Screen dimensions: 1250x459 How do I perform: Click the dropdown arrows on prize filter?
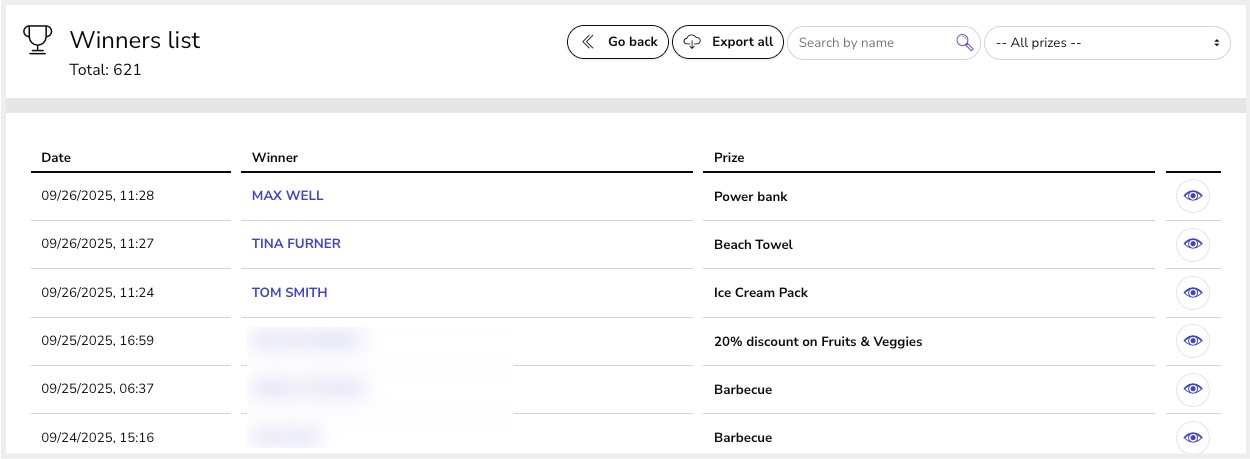(x=1216, y=43)
